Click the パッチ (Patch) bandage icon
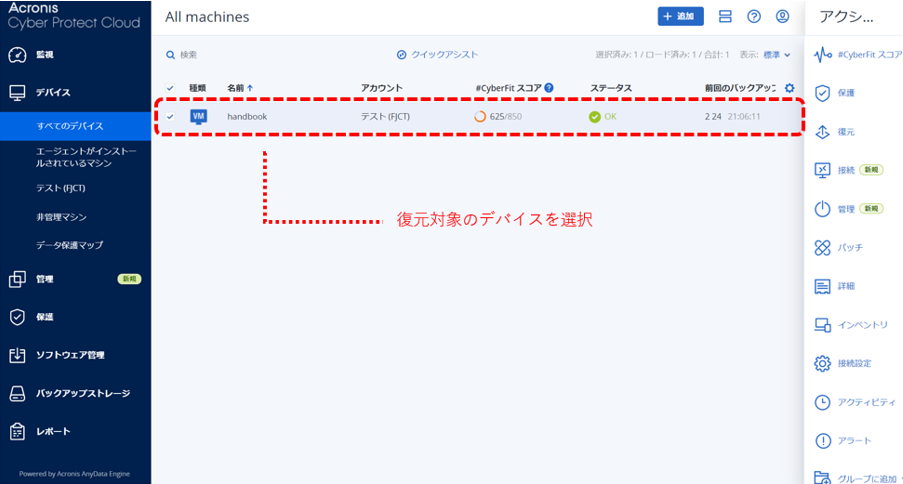 [823, 247]
